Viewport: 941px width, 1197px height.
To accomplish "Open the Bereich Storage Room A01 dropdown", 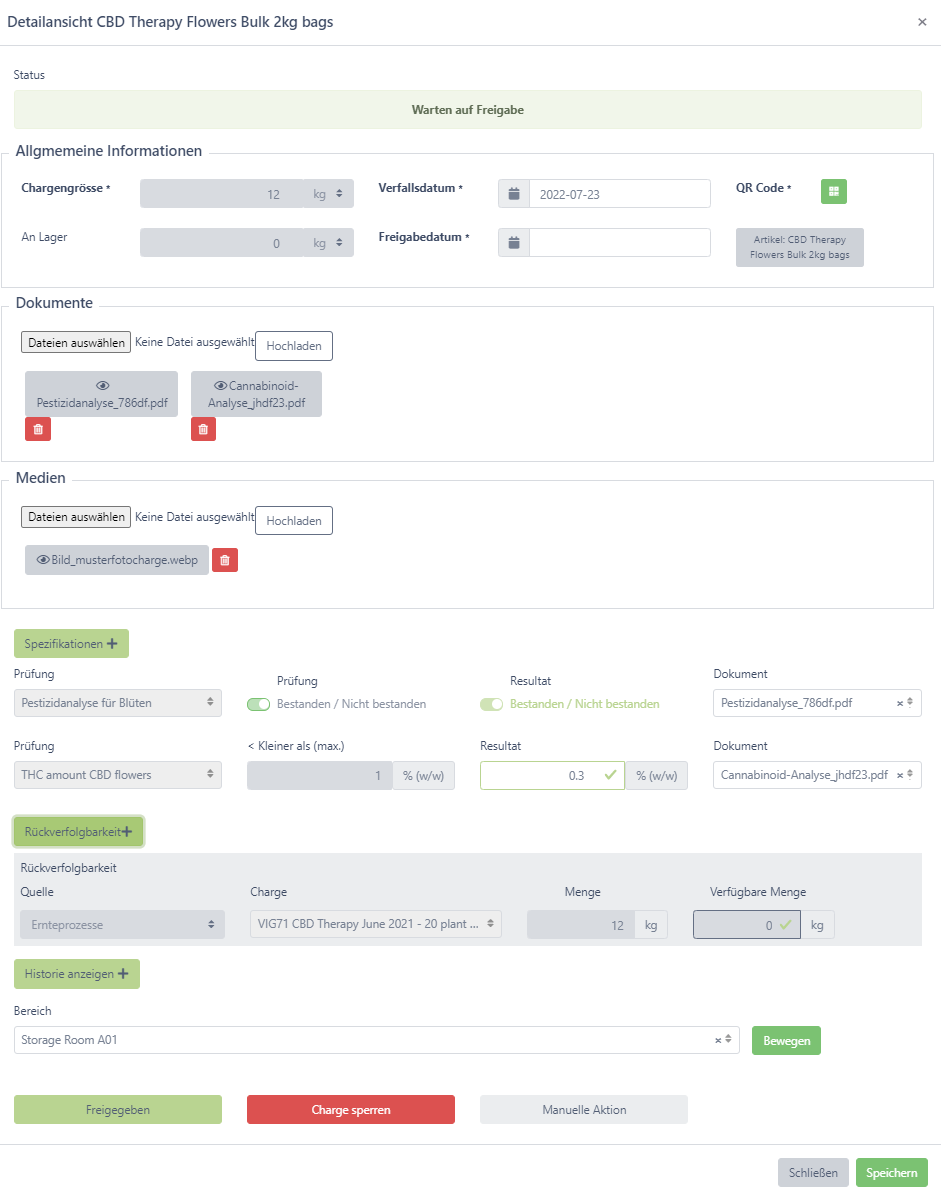I will point(365,1040).
